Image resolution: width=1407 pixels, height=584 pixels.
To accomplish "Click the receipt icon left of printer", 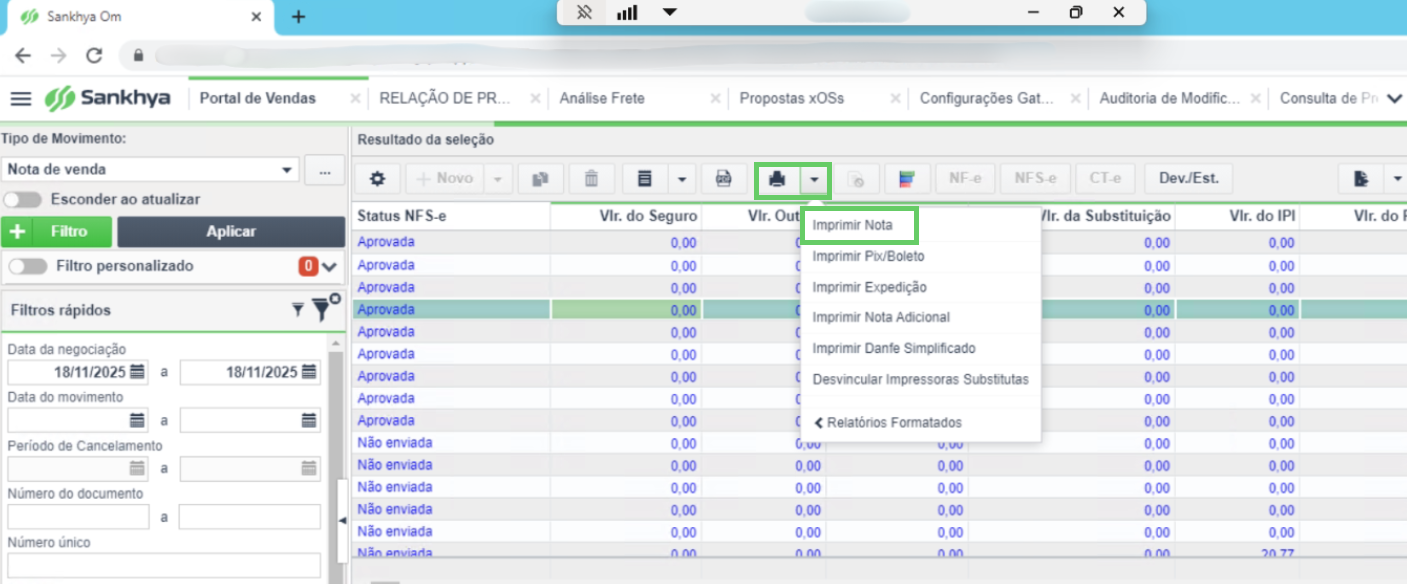I will click(722, 179).
